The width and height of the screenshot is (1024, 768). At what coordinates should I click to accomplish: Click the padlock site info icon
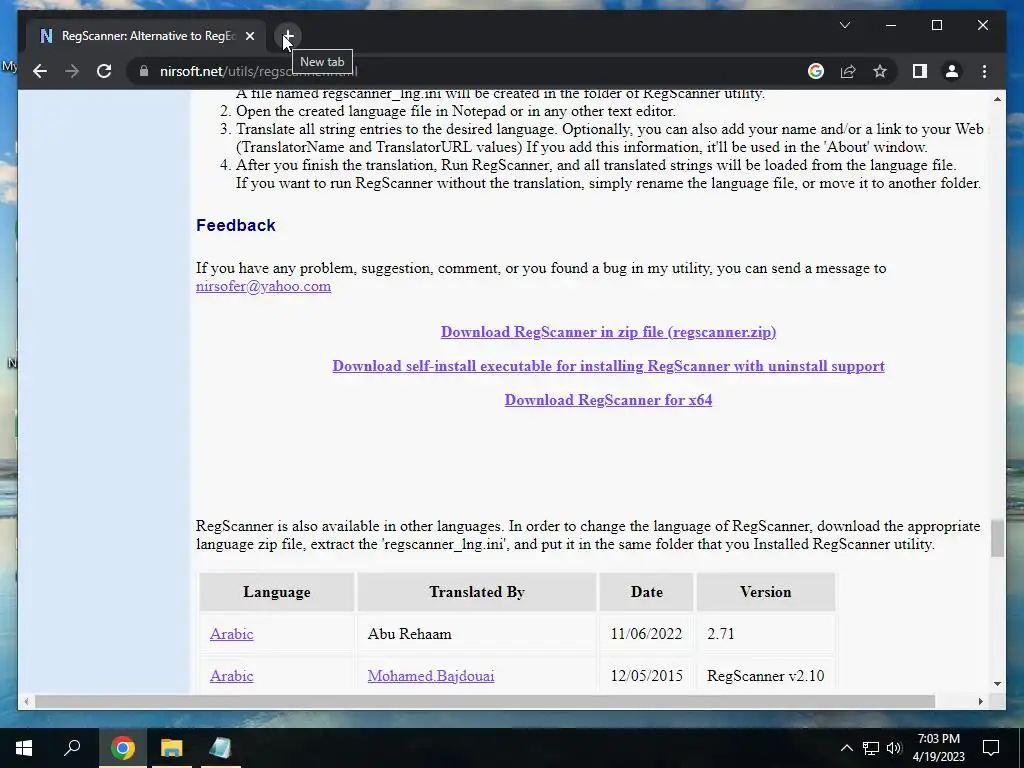coord(144,71)
